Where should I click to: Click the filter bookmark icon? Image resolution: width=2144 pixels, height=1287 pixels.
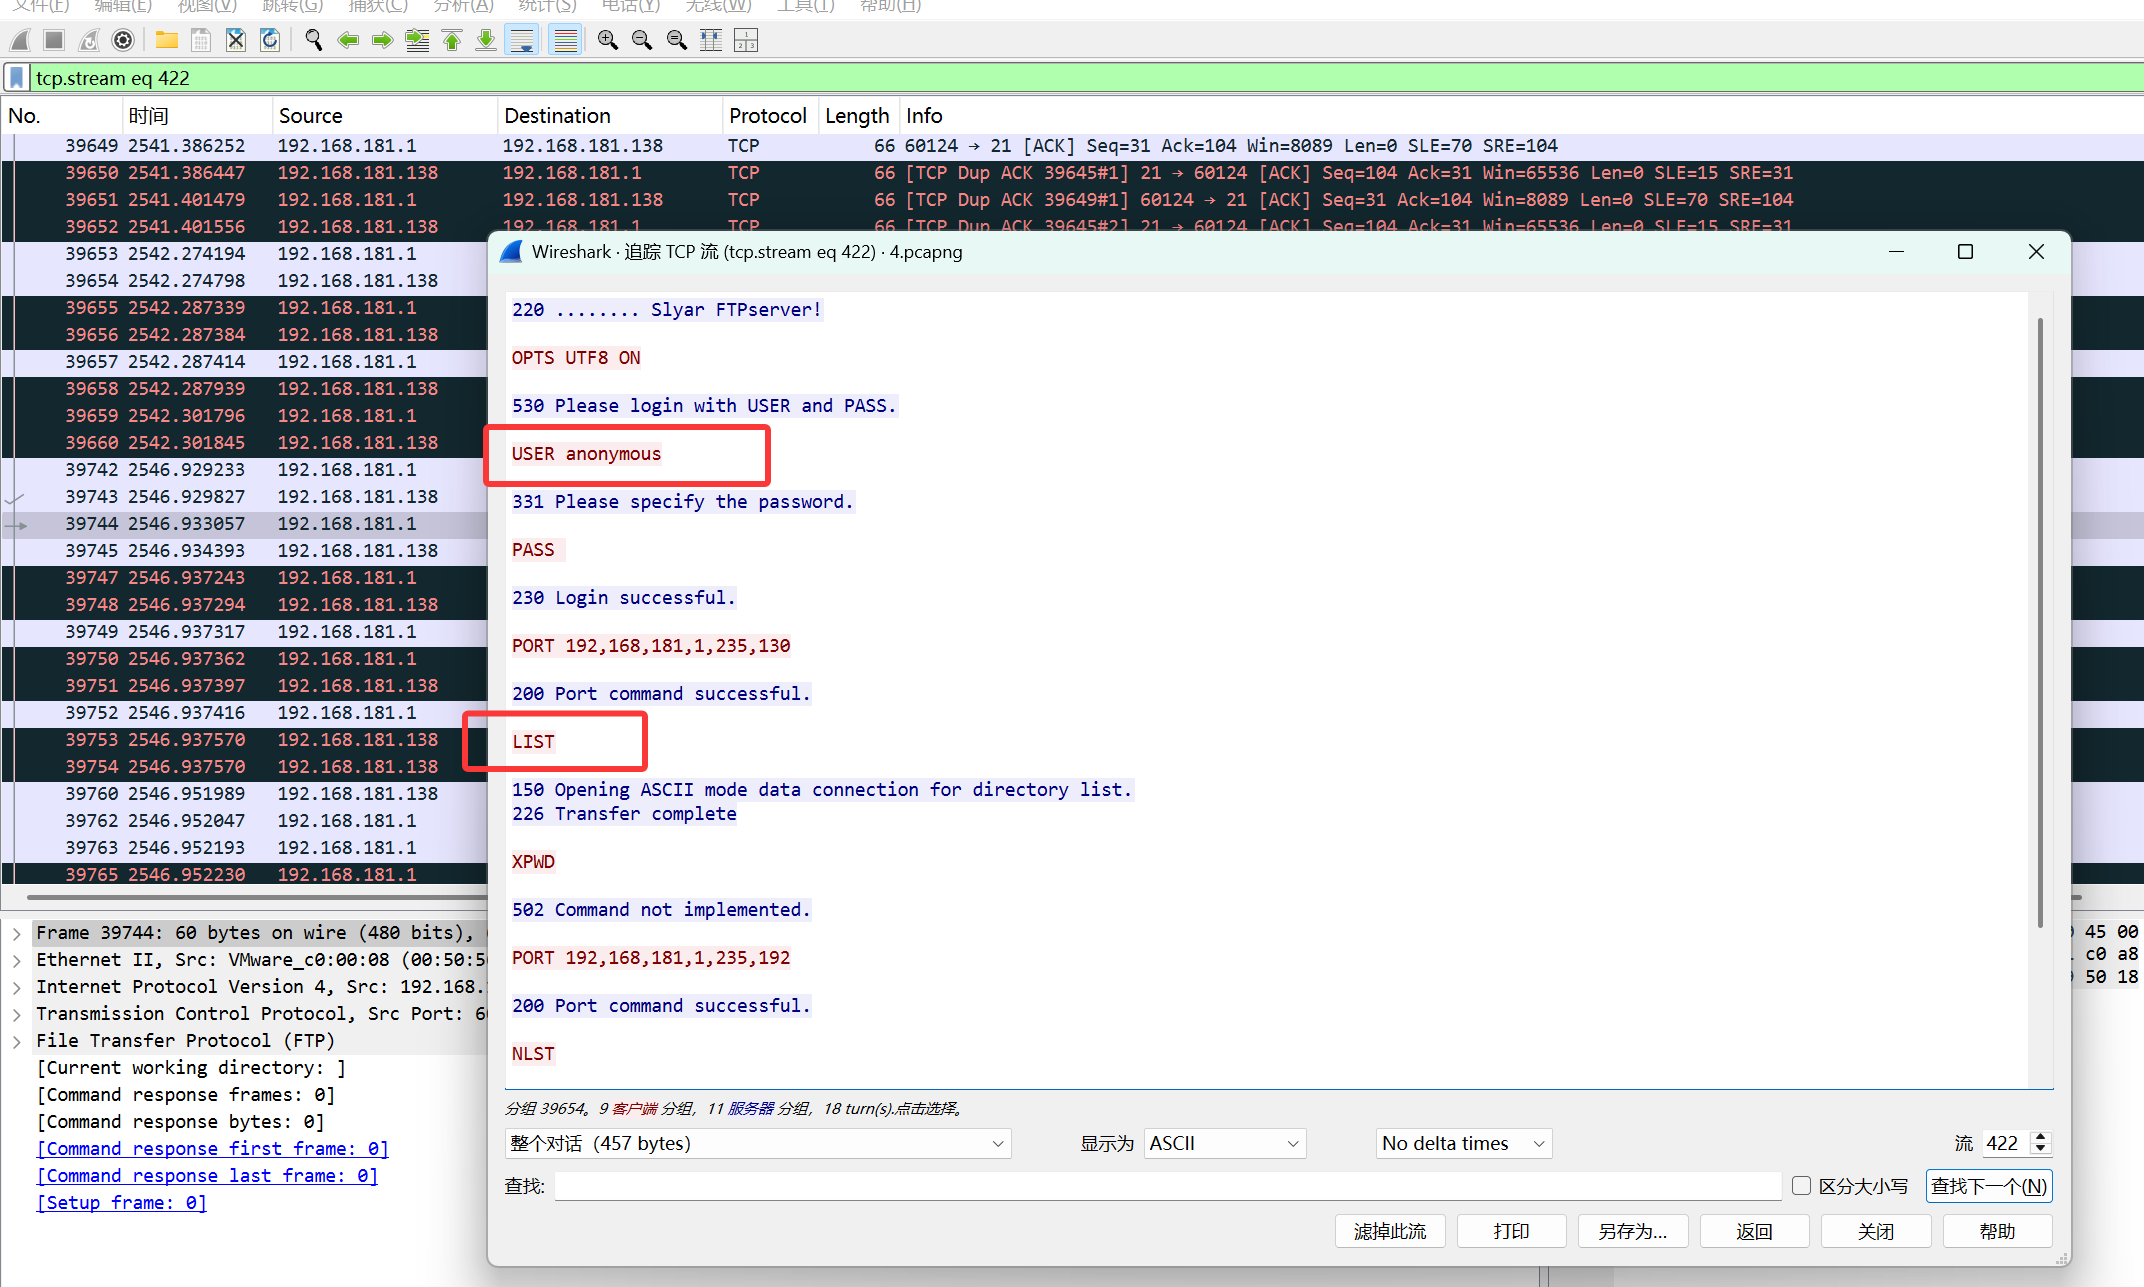17,78
